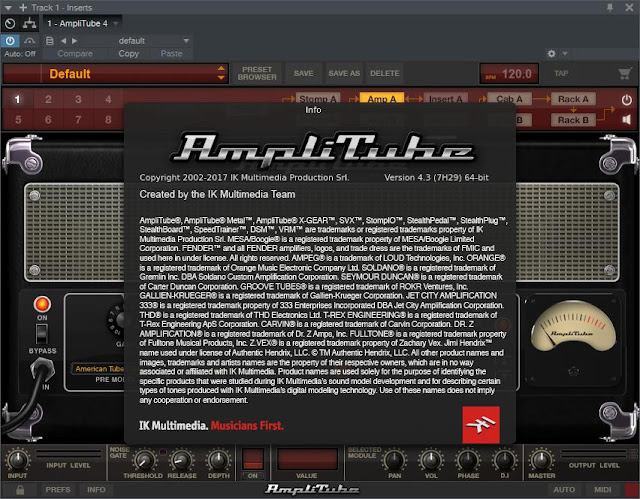This screenshot has width=640, height=499.
Task: Open the sidechain routing icon
Action: pos(29,24)
